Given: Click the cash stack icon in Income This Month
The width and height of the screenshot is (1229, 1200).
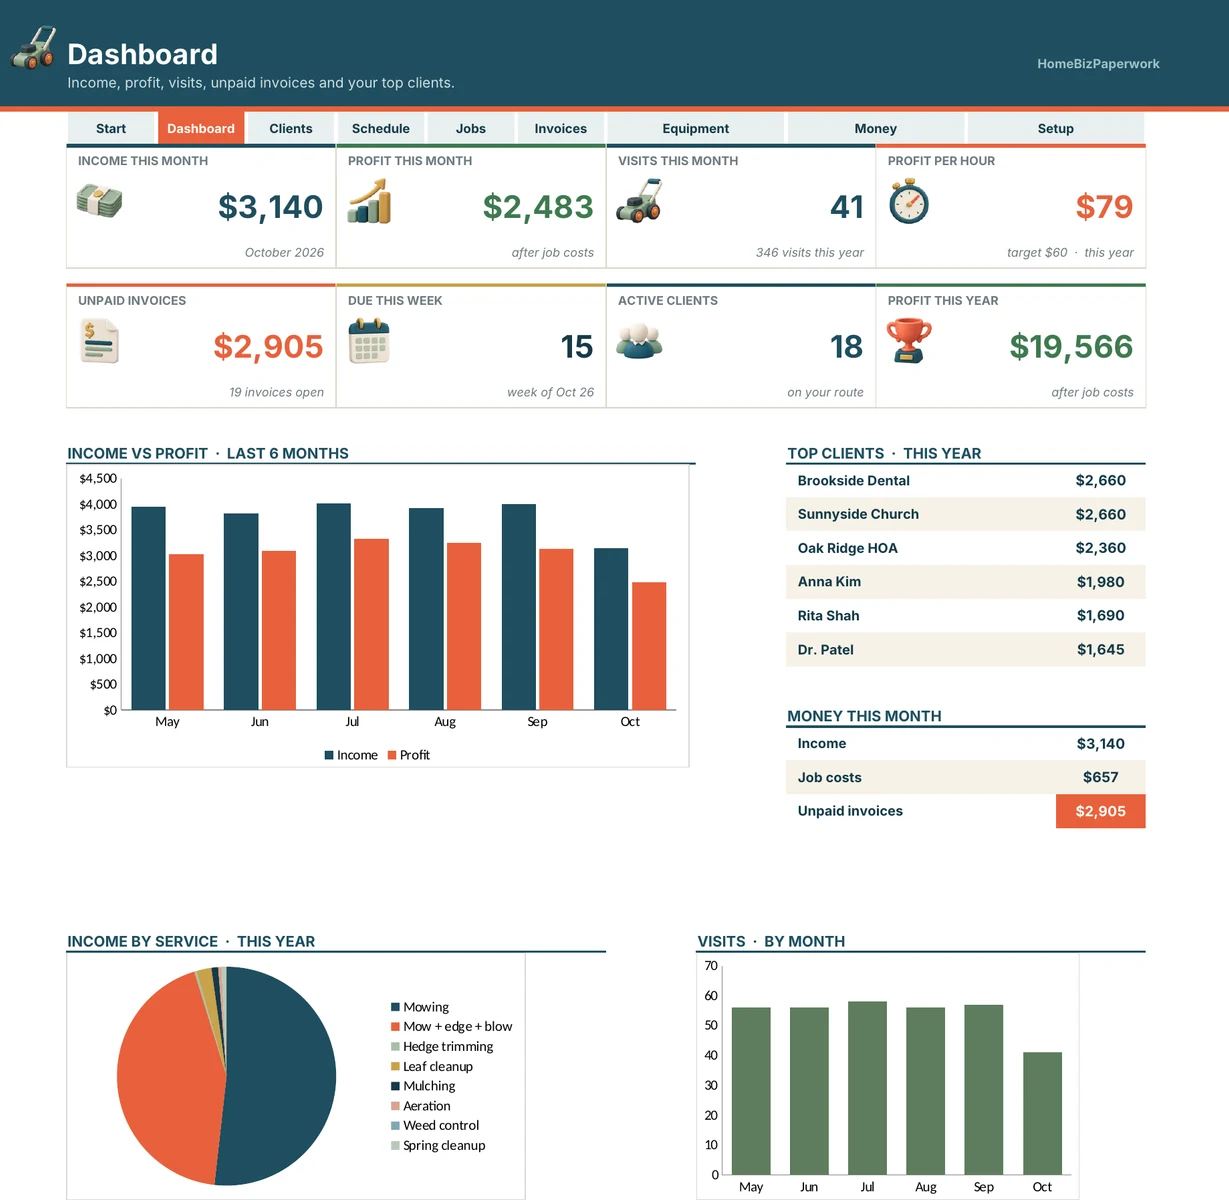Looking at the screenshot, I should [x=99, y=201].
